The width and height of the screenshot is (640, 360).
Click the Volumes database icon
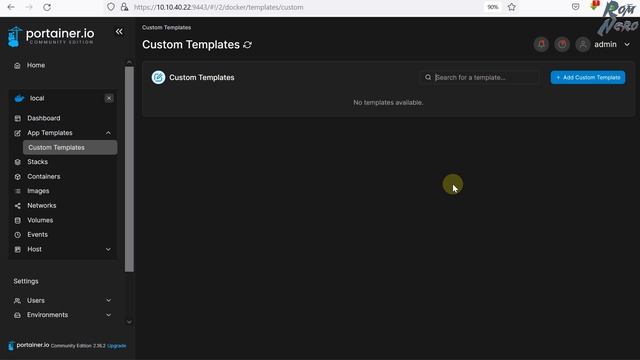18,220
